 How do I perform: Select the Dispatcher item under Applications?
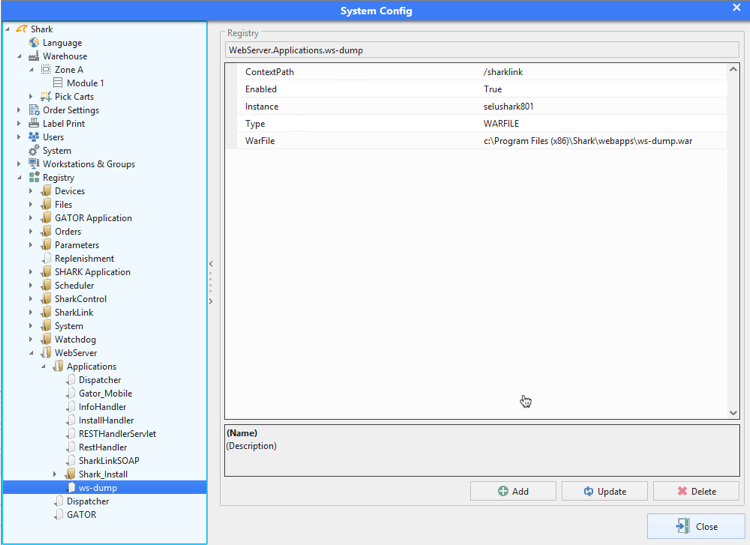pos(99,380)
